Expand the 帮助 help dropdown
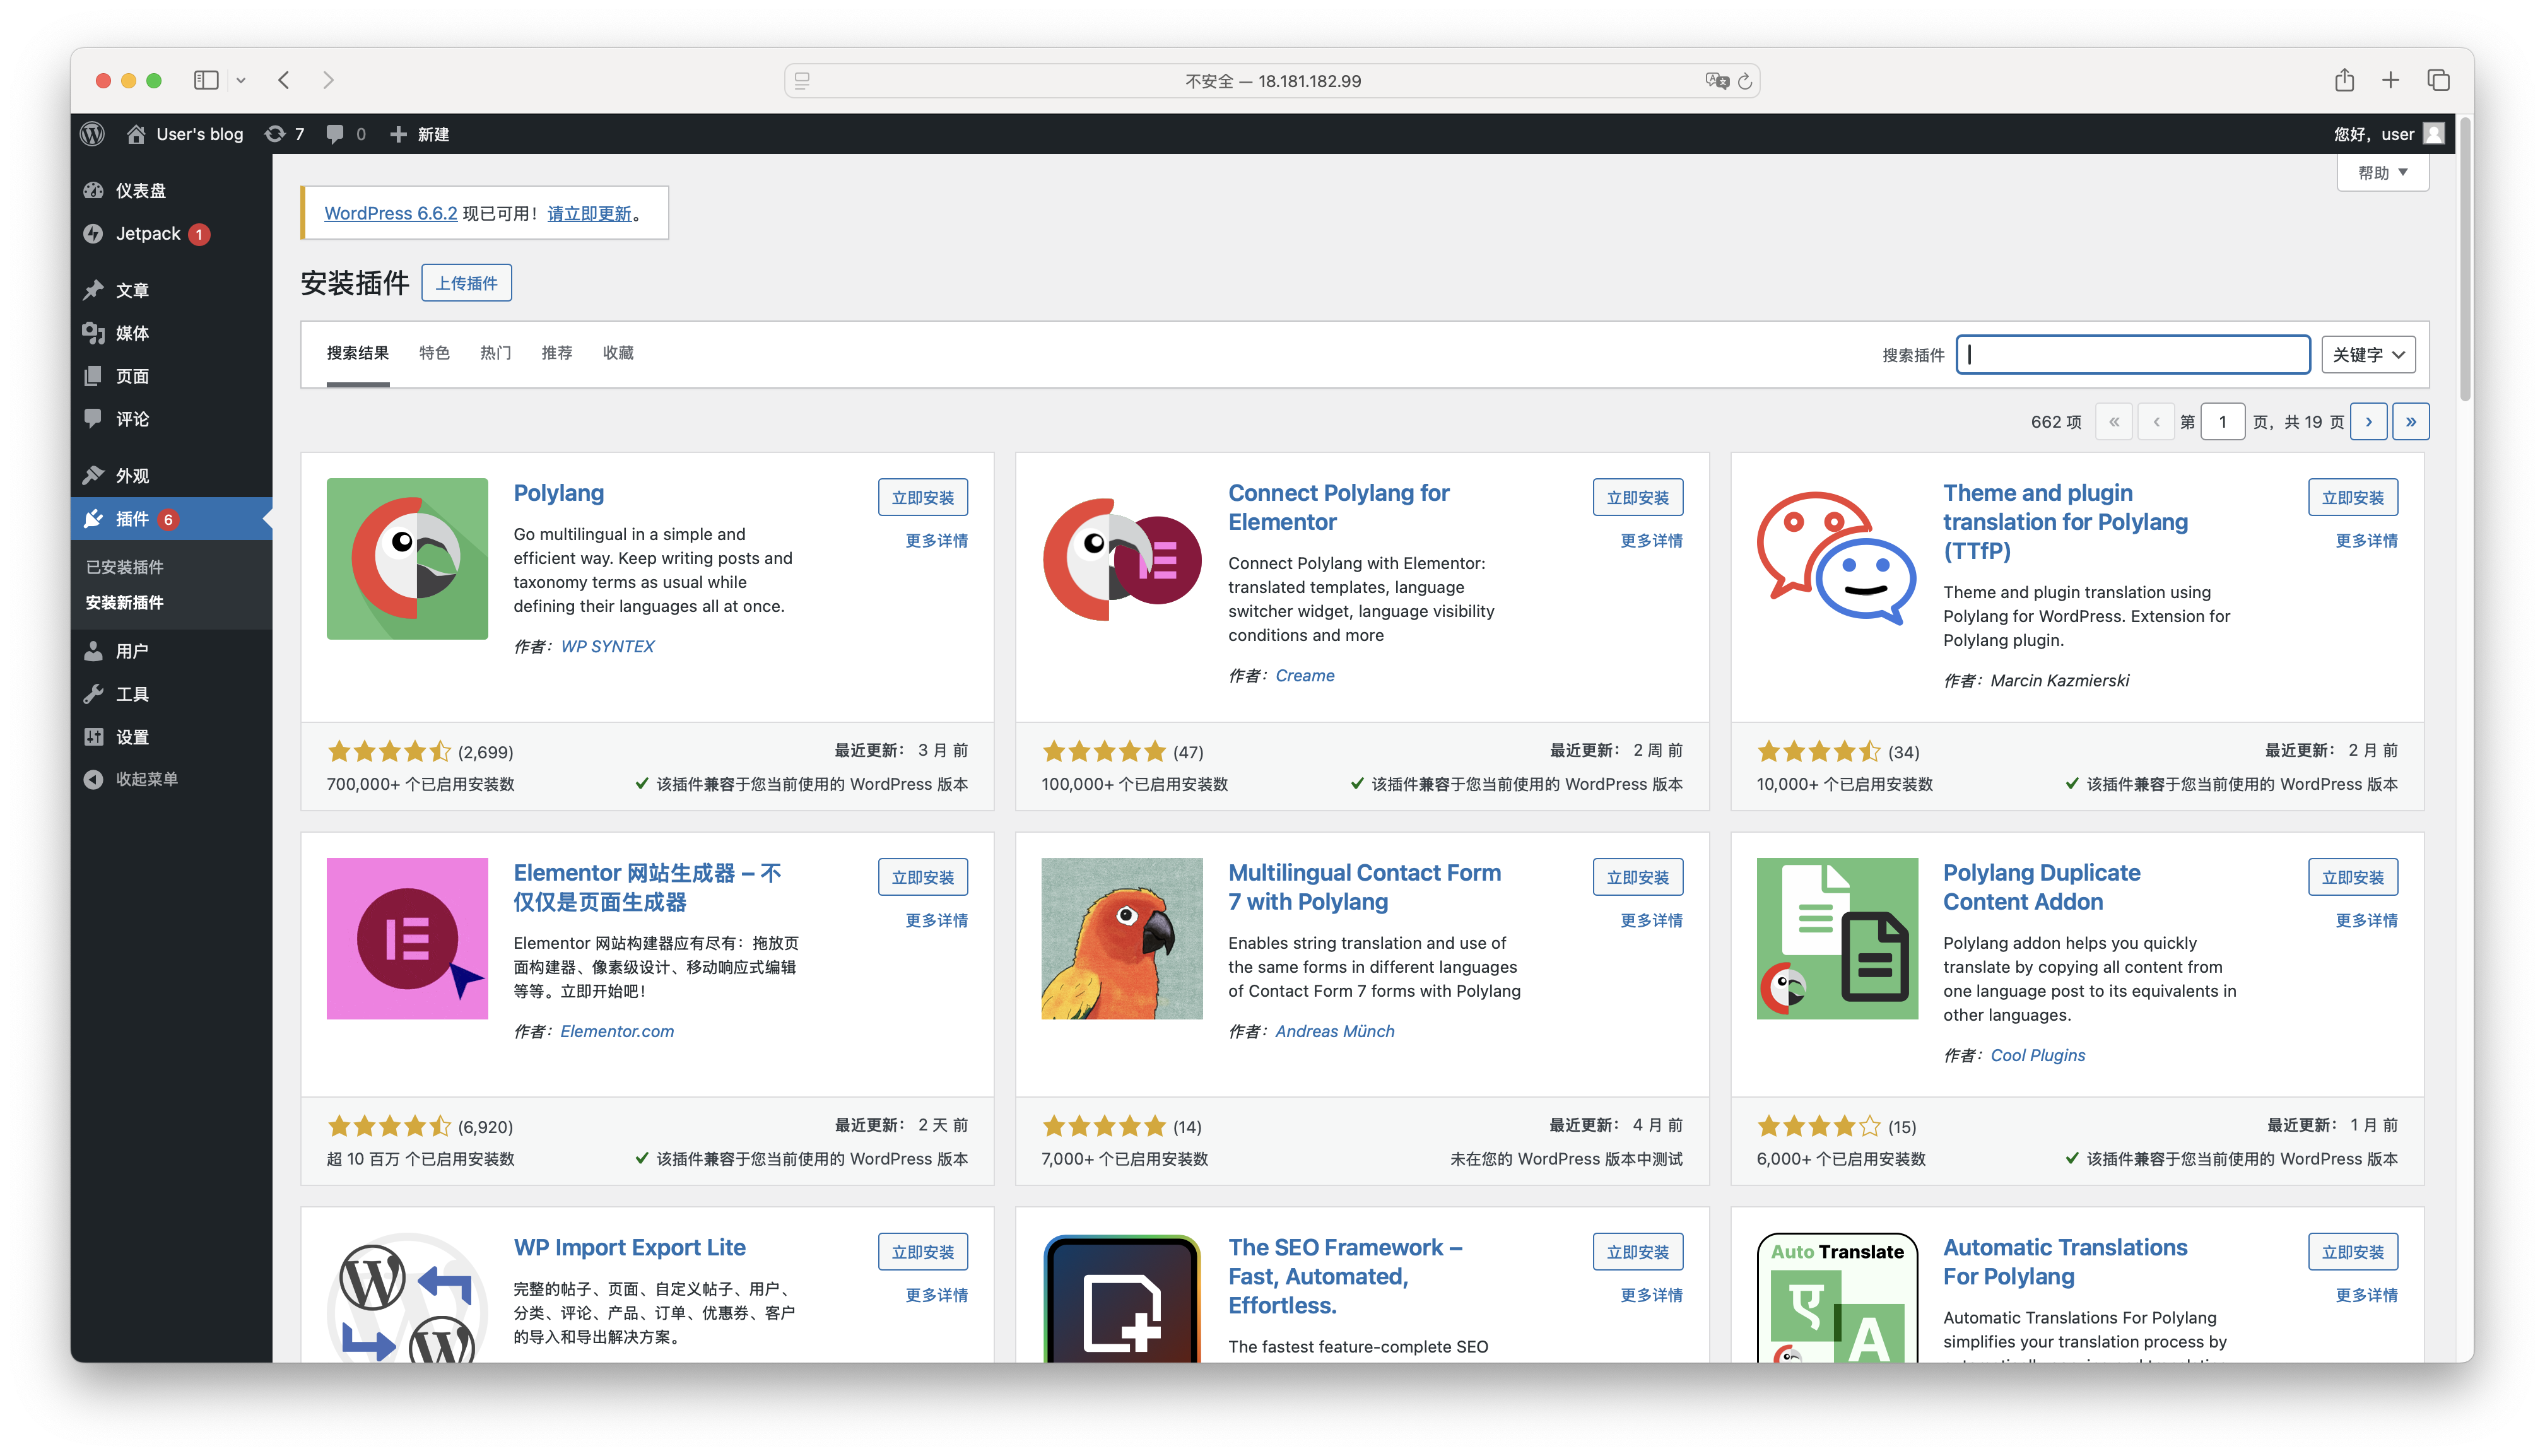This screenshot has height=1456, width=2545. tap(2382, 172)
